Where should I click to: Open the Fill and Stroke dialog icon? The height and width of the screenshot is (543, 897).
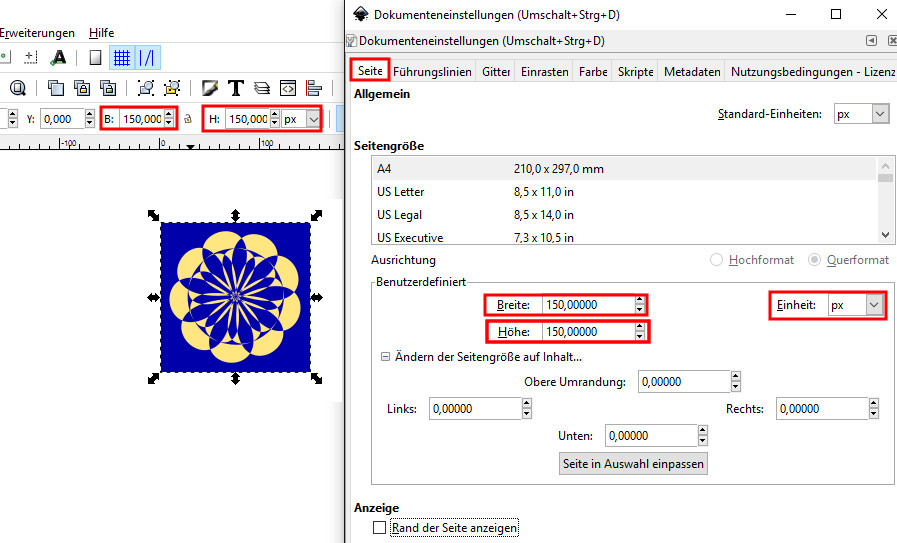(x=210, y=88)
